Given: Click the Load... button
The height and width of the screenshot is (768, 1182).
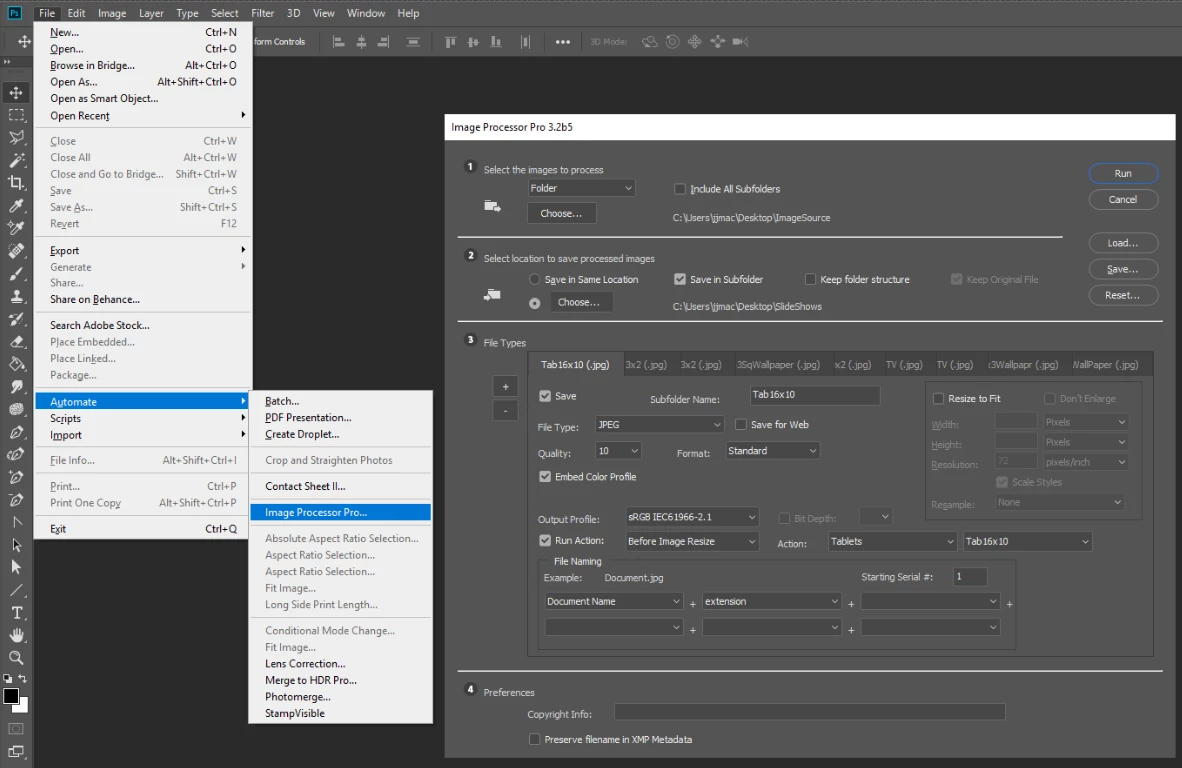Looking at the screenshot, I should 1123,243.
